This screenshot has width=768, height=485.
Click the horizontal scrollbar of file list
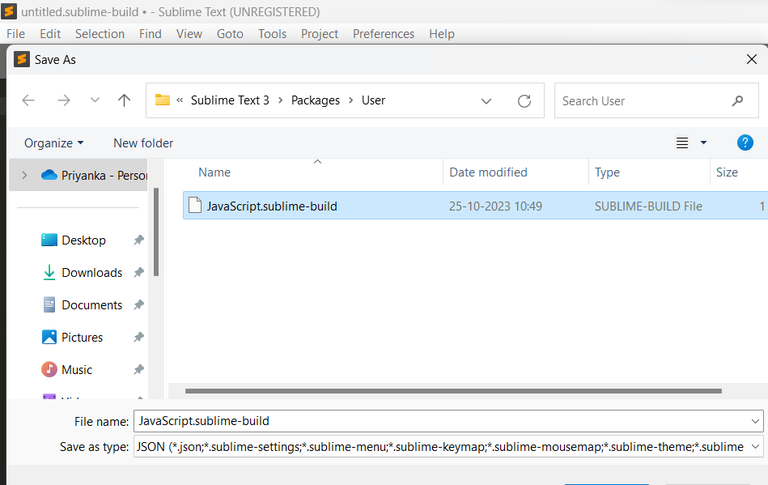pos(453,391)
